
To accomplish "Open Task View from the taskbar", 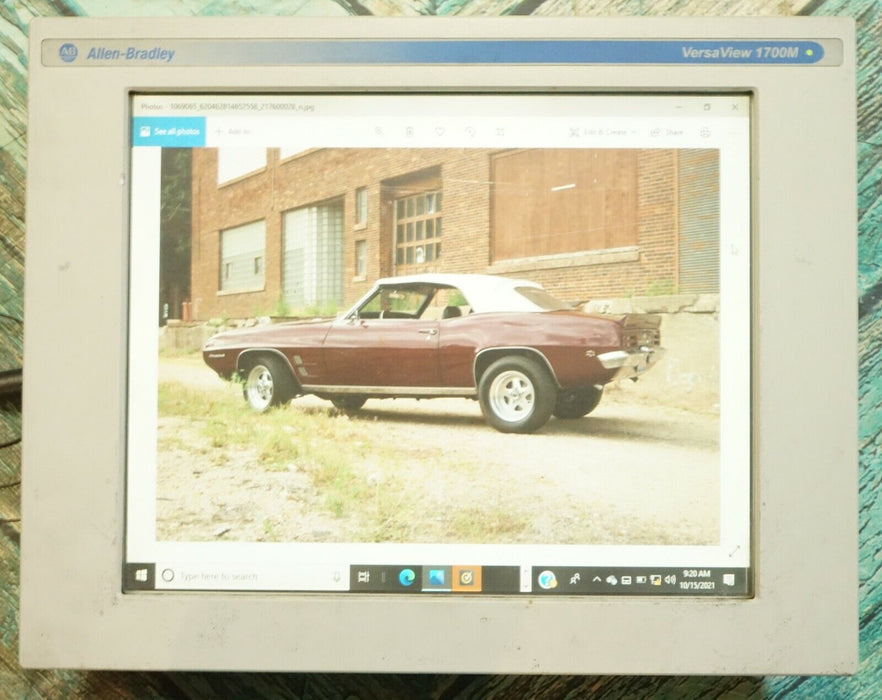I will 363,577.
